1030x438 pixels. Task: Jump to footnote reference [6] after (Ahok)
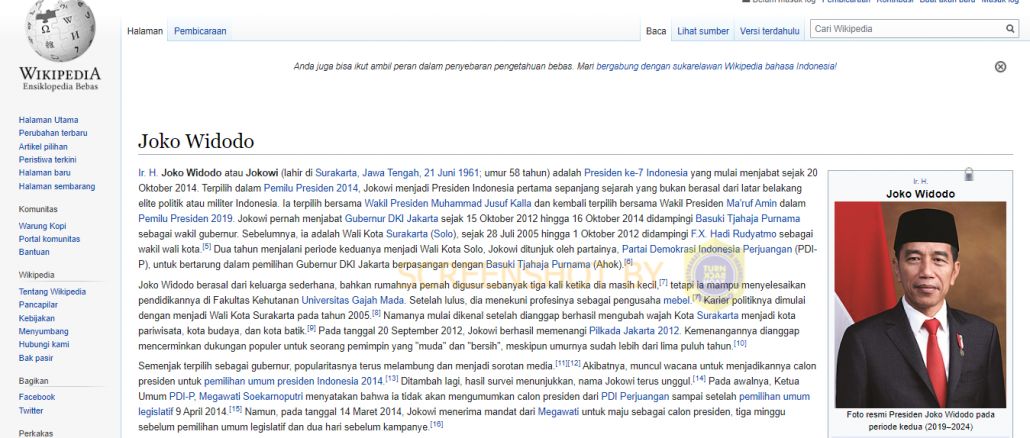(x=629, y=262)
